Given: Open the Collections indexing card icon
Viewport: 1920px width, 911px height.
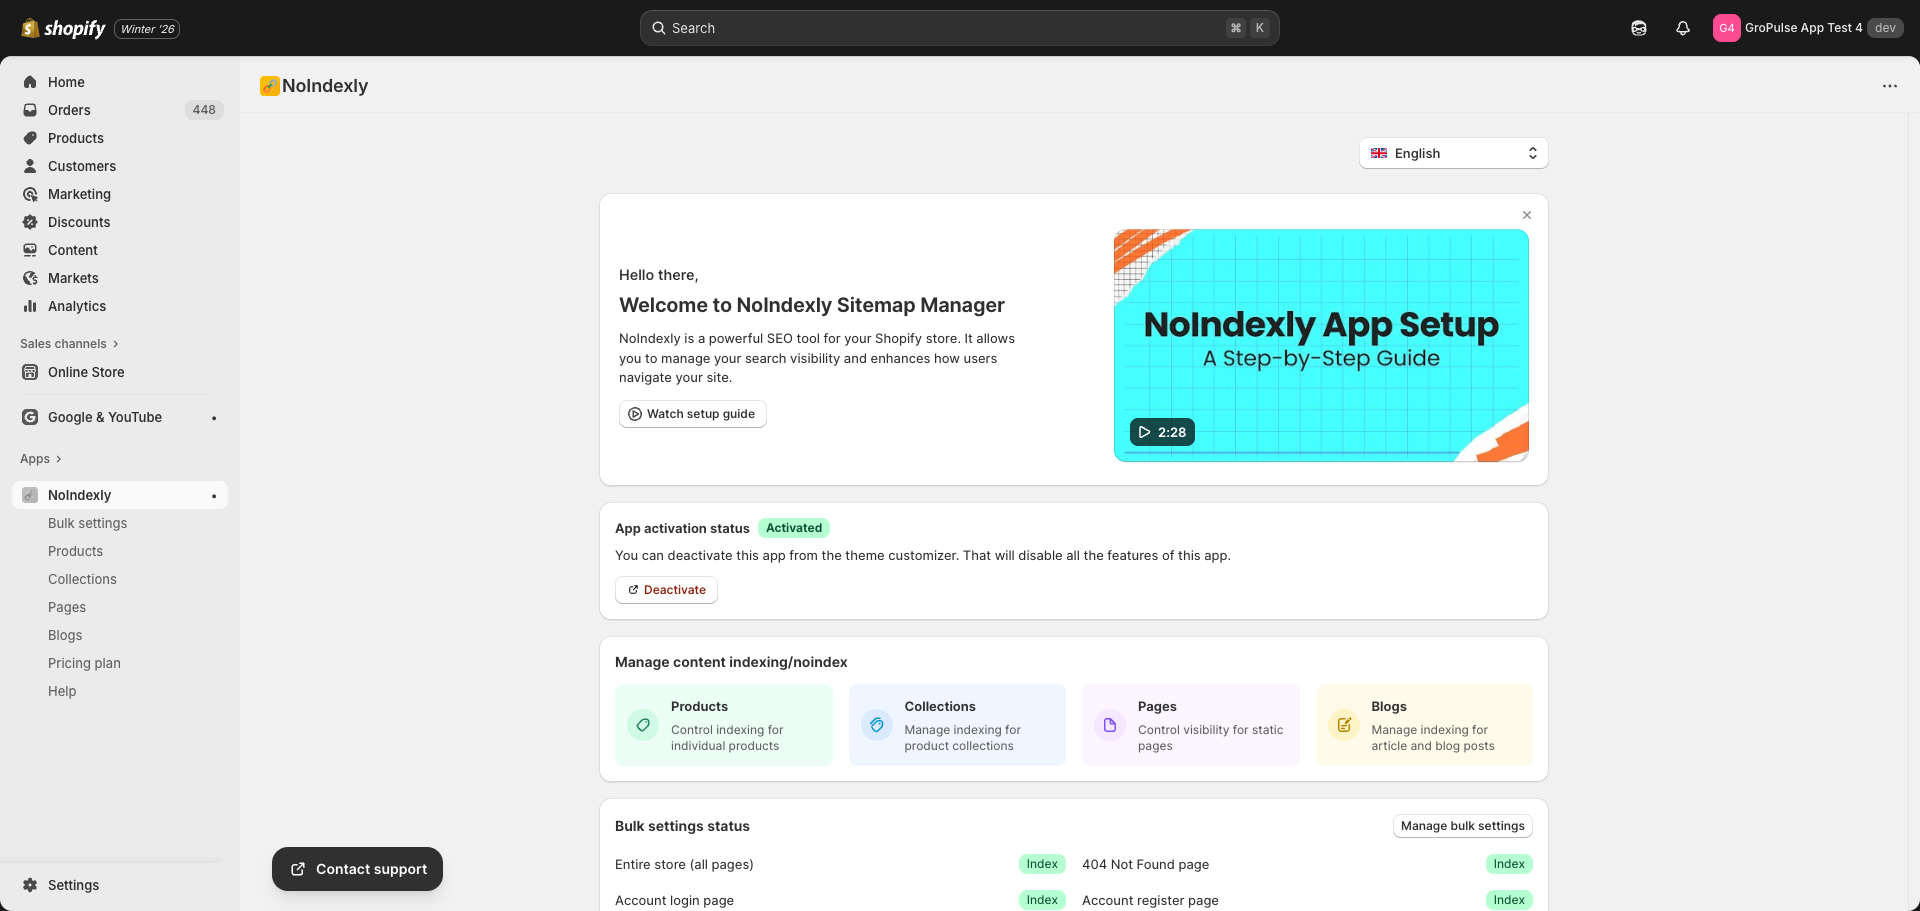Looking at the screenshot, I should coord(877,726).
